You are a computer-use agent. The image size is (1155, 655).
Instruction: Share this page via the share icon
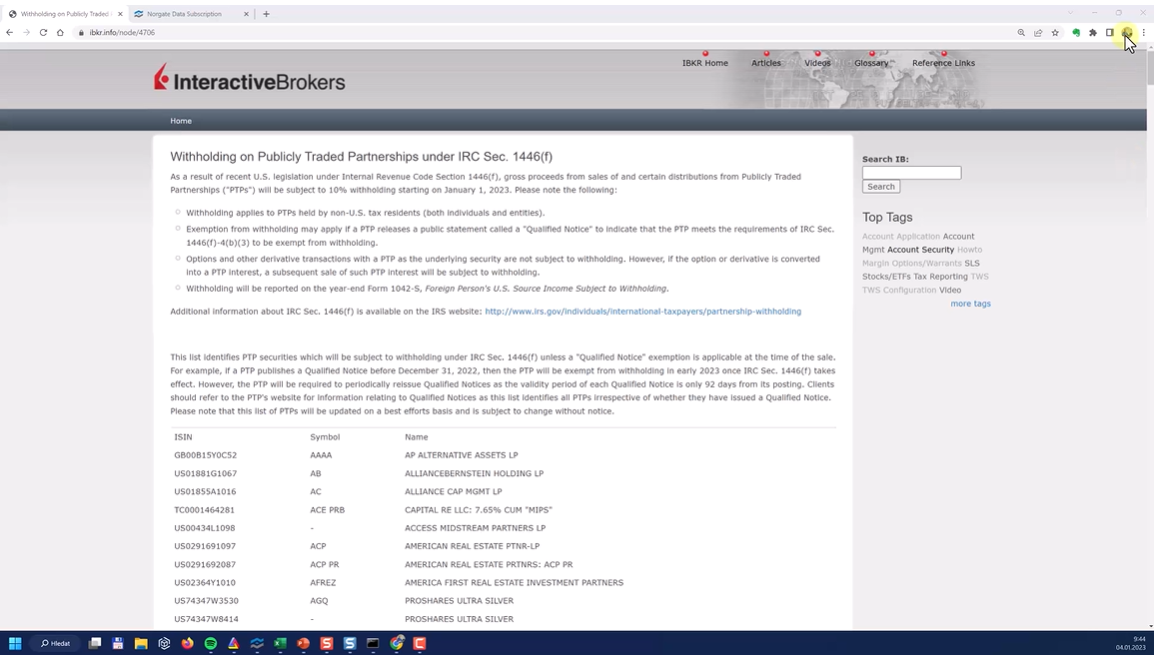pyautogui.click(x=1038, y=32)
